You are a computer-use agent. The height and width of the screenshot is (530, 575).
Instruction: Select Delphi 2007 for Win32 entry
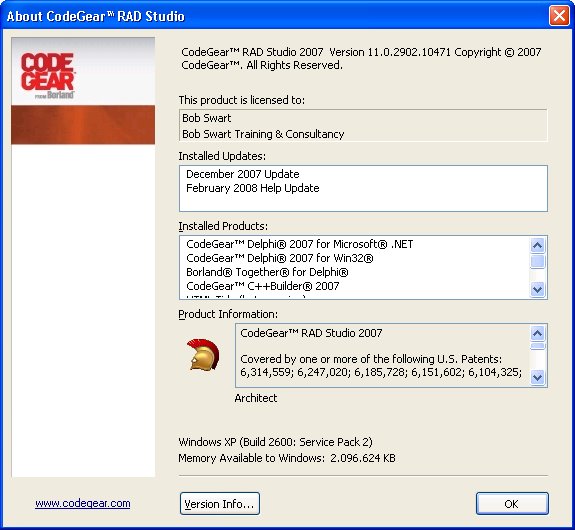click(279, 258)
